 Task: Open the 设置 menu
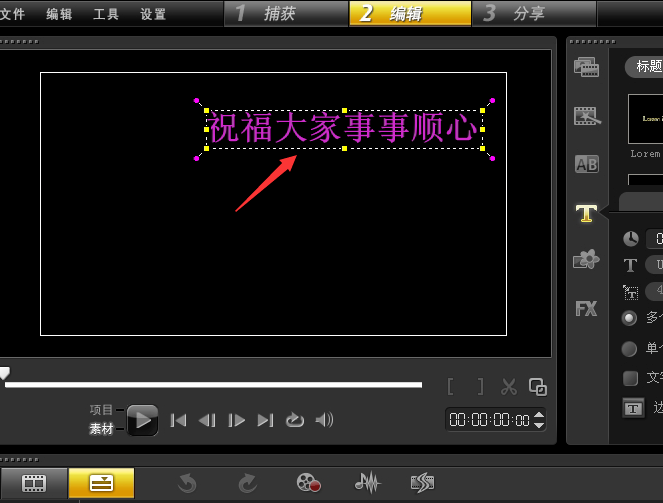pos(153,14)
